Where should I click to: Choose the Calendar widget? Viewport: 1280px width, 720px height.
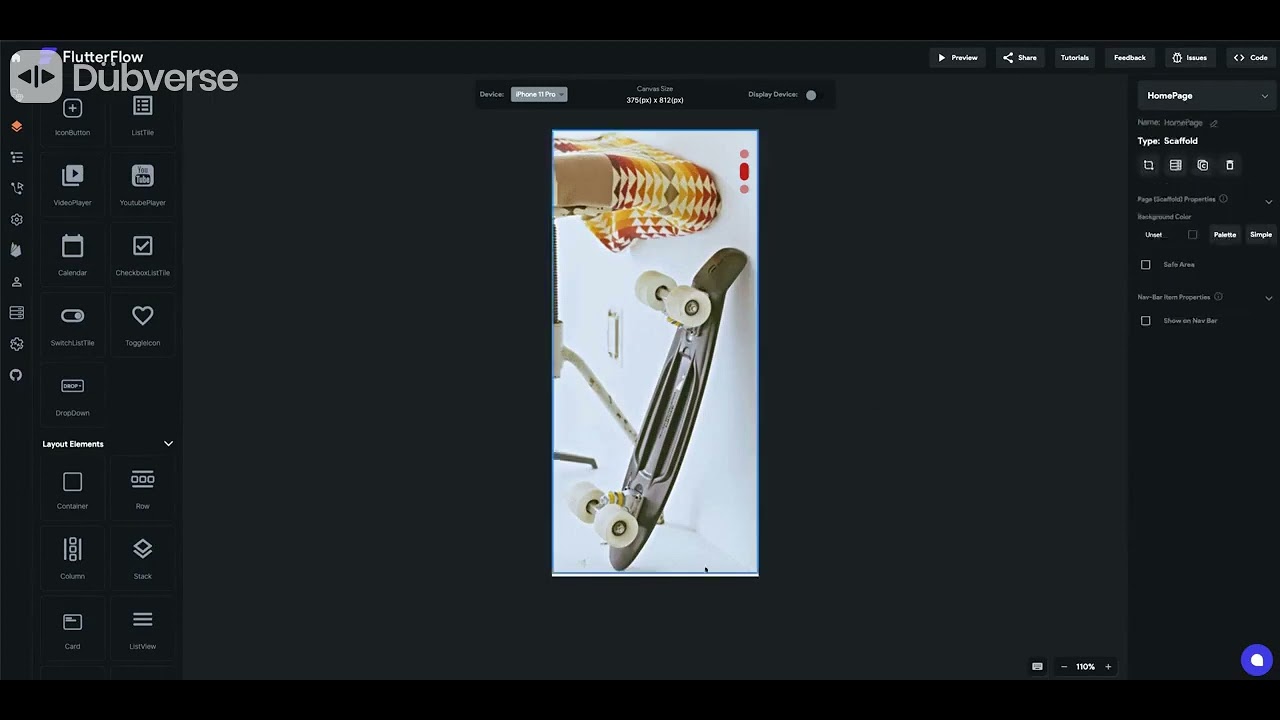72,256
